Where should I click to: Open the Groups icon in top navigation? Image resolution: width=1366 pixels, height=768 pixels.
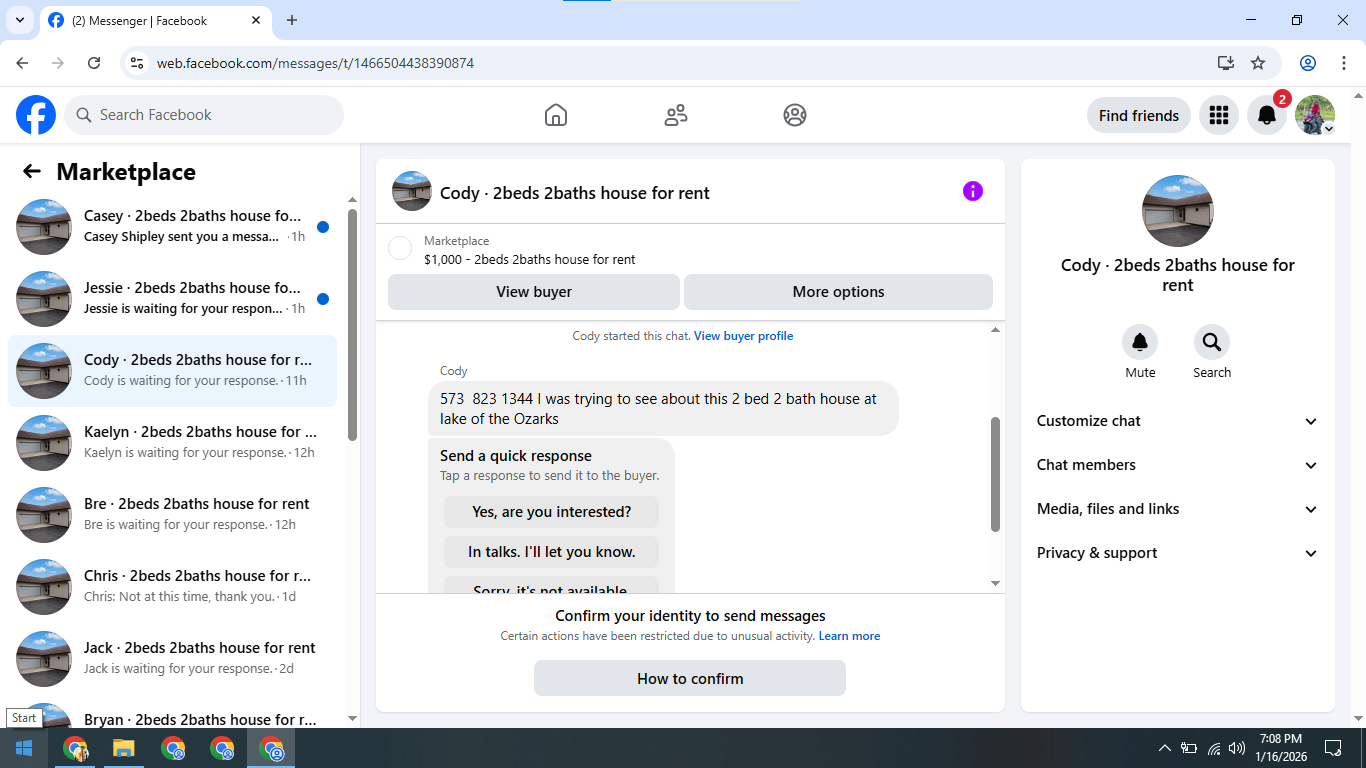795,115
